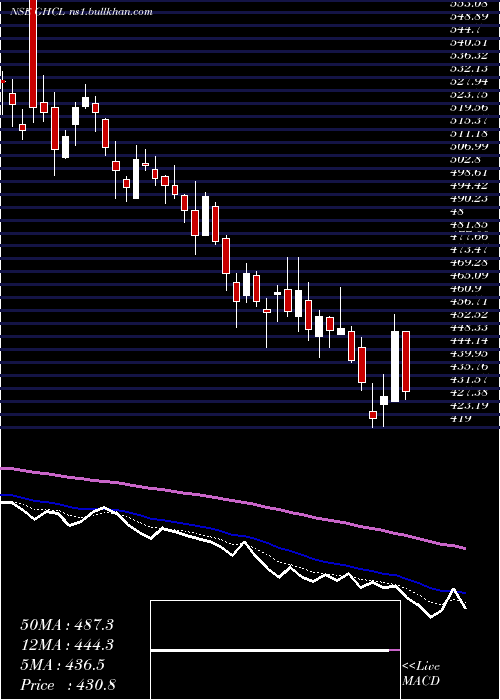Click the NSE GHCL chart title

pos(81,12)
